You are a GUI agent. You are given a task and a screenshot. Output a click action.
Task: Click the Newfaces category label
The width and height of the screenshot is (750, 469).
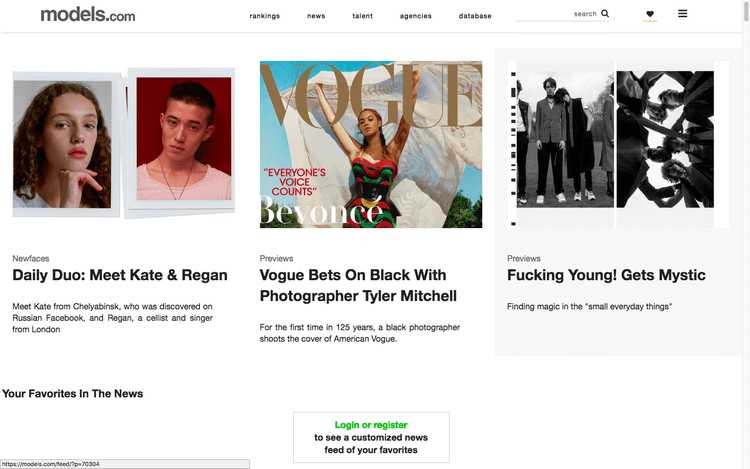click(31, 258)
